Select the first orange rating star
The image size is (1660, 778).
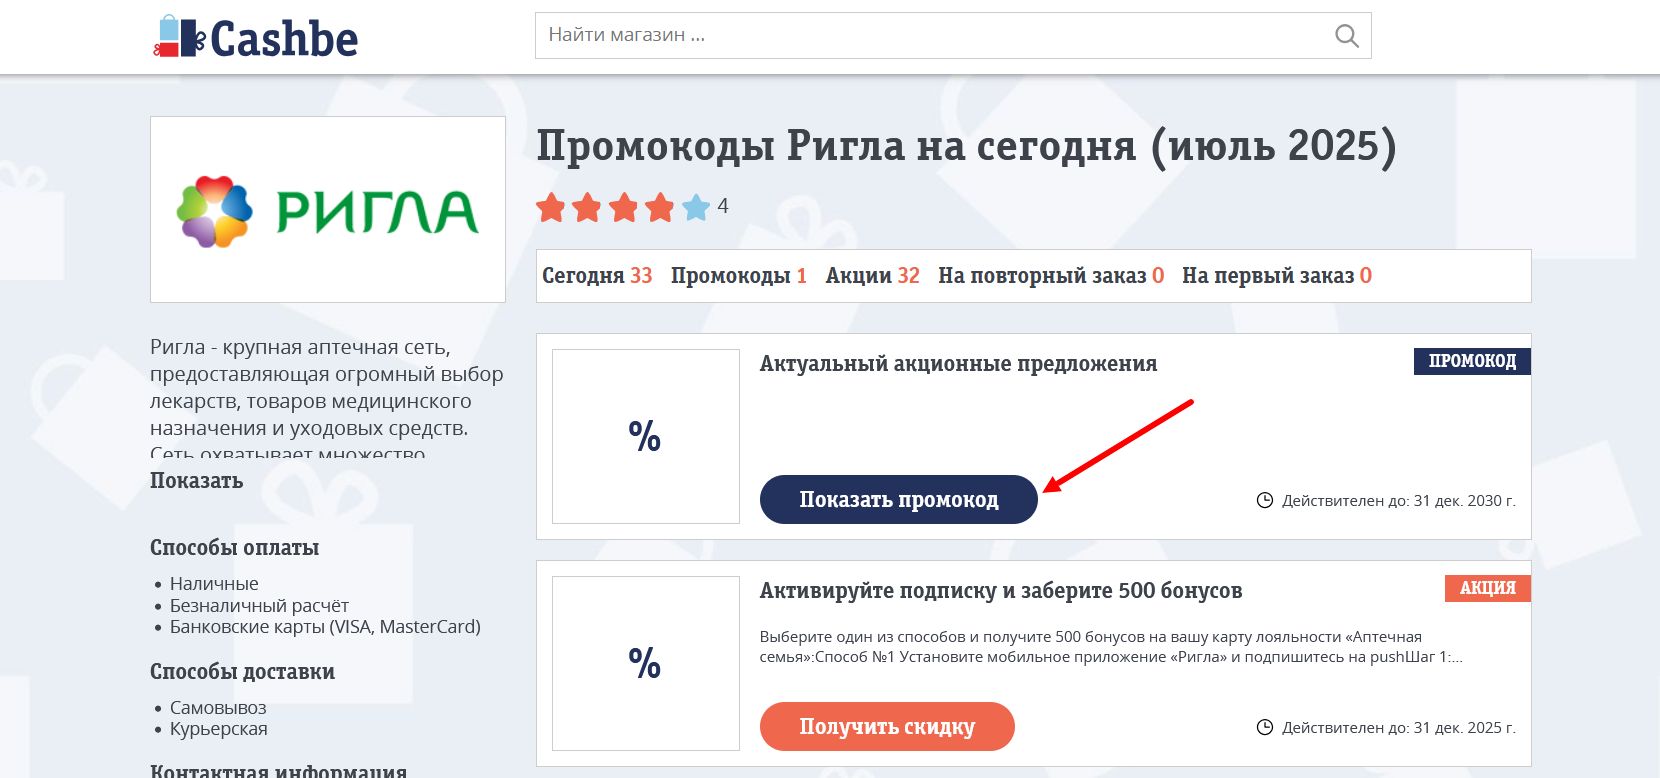pos(551,208)
